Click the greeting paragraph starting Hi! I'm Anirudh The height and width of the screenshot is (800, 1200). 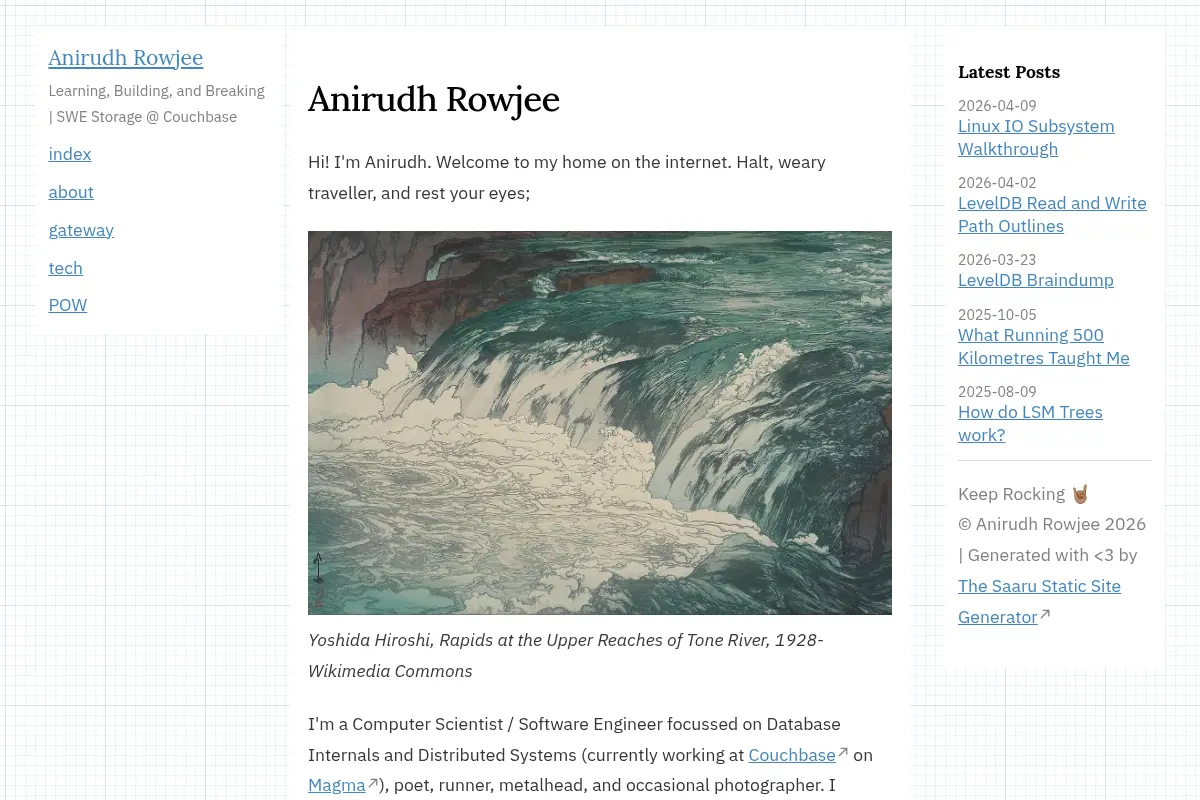click(x=567, y=177)
